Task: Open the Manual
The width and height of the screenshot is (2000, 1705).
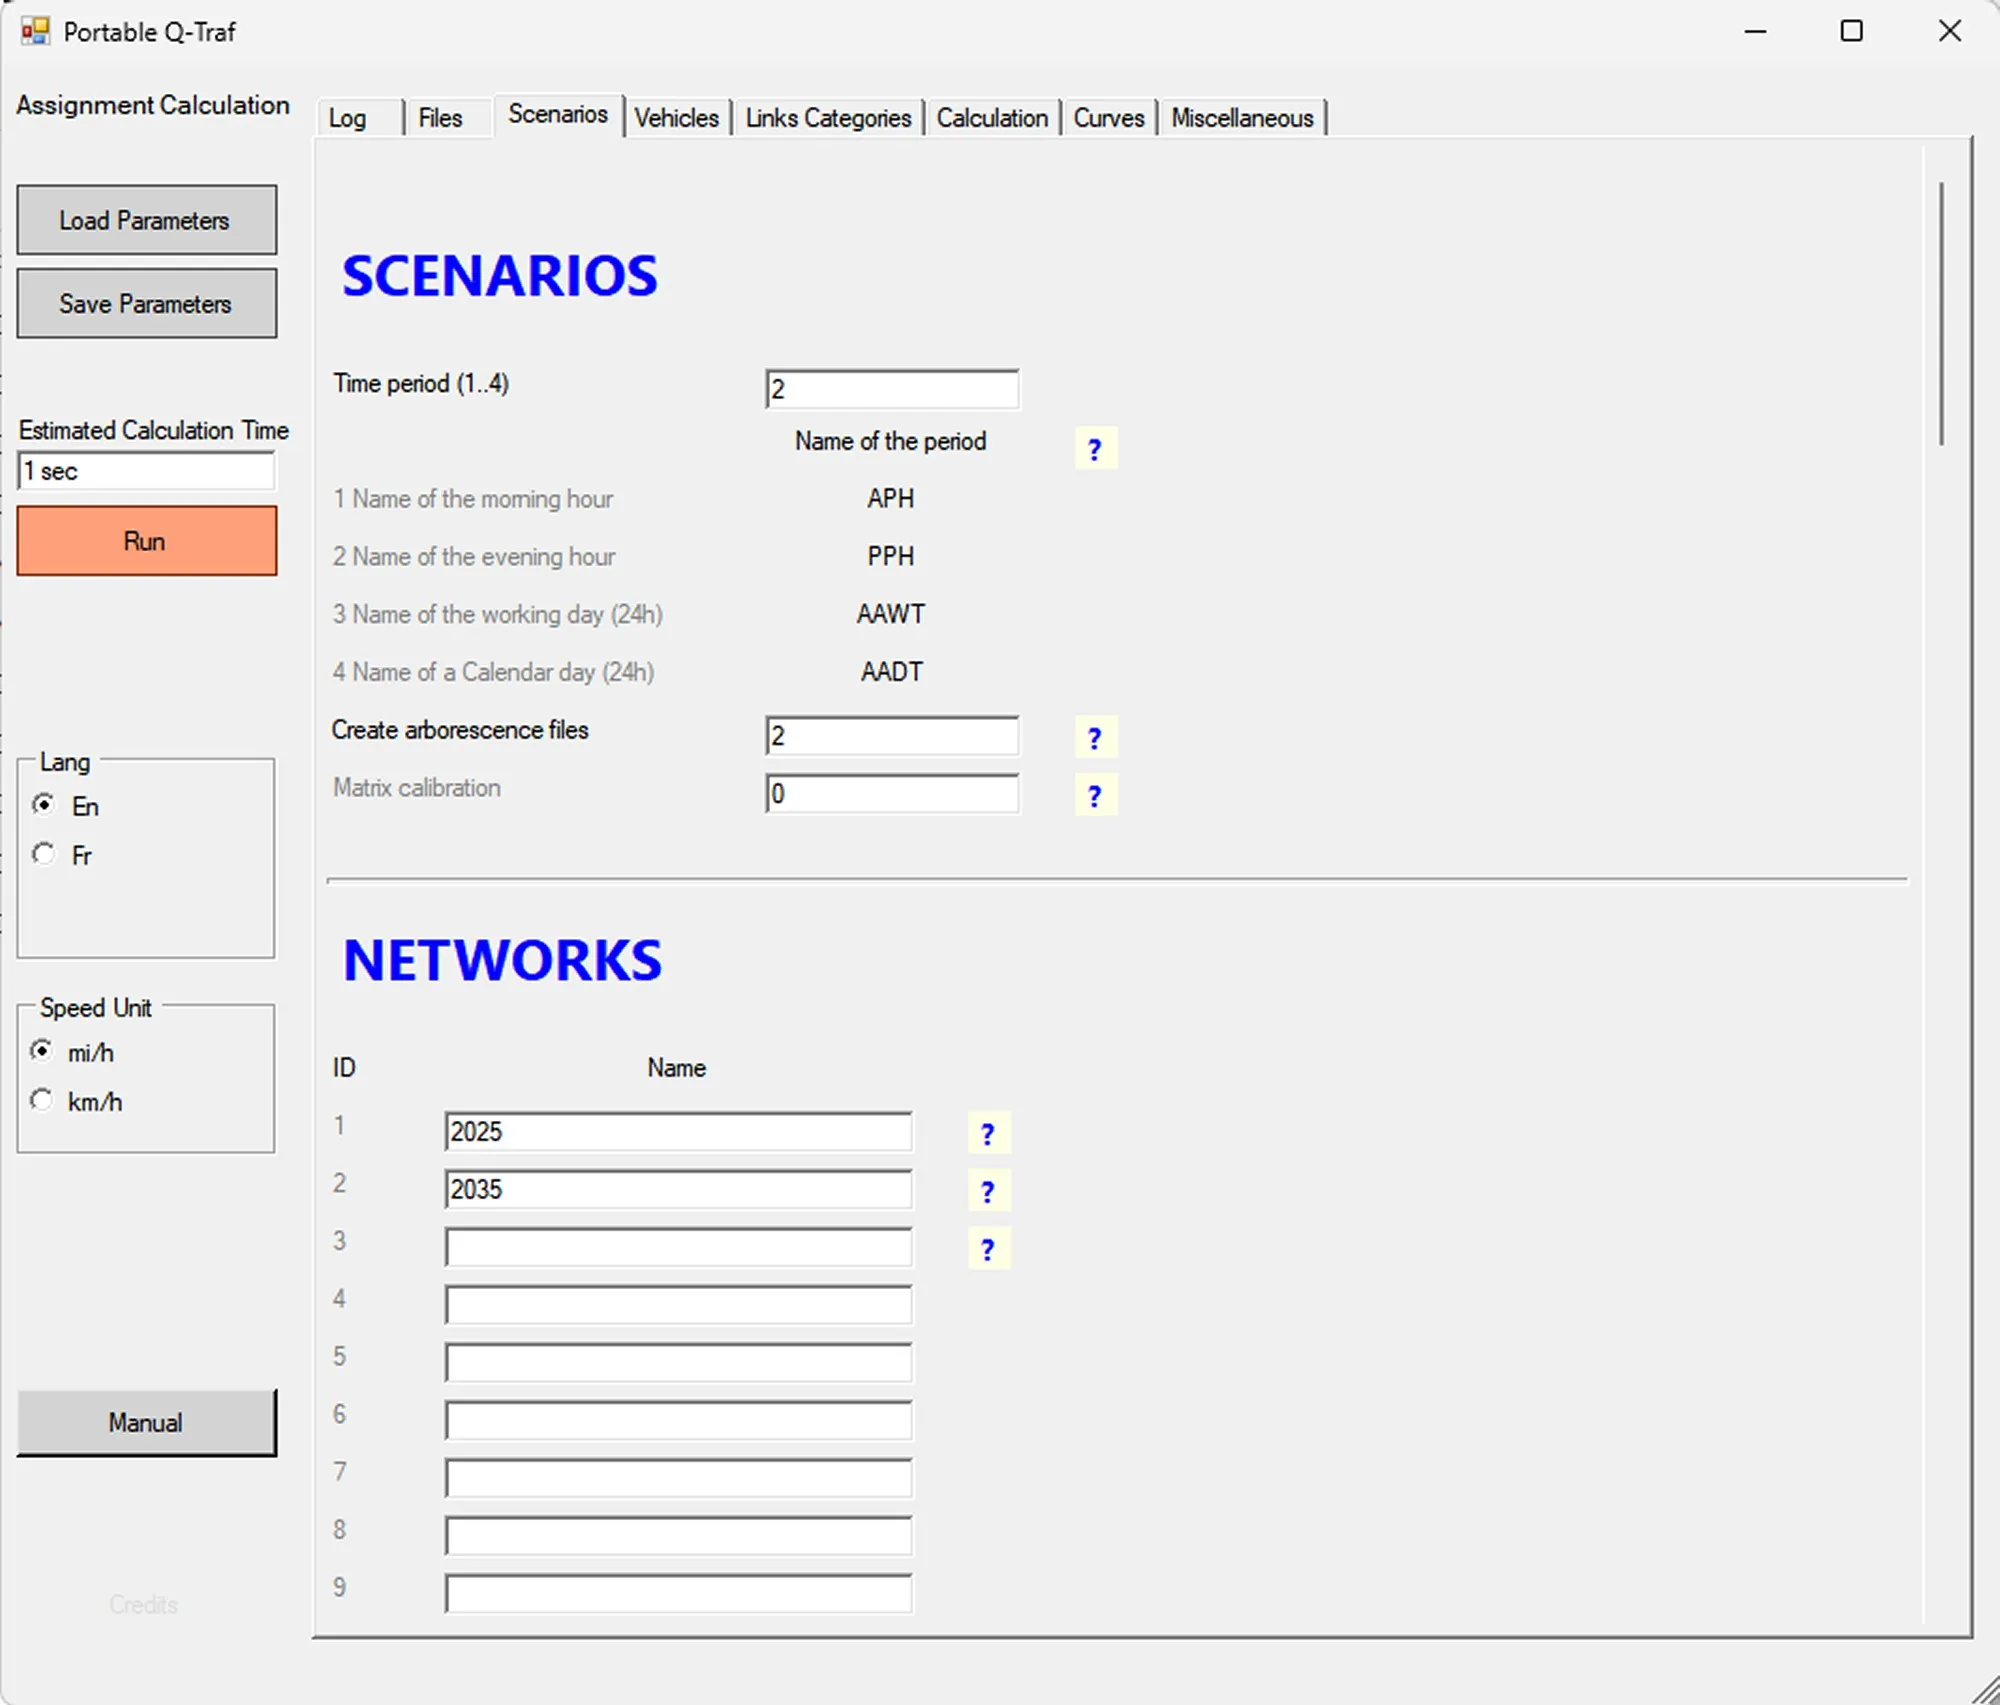Action: pyautogui.click(x=146, y=1422)
